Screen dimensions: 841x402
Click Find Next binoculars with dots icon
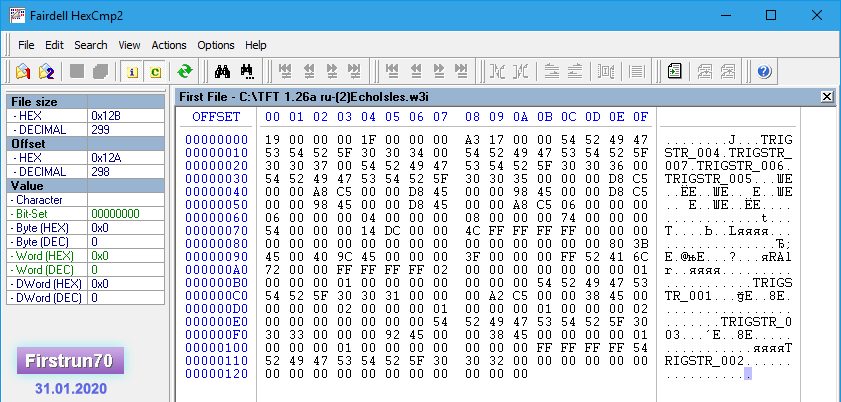tap(246, 71)
